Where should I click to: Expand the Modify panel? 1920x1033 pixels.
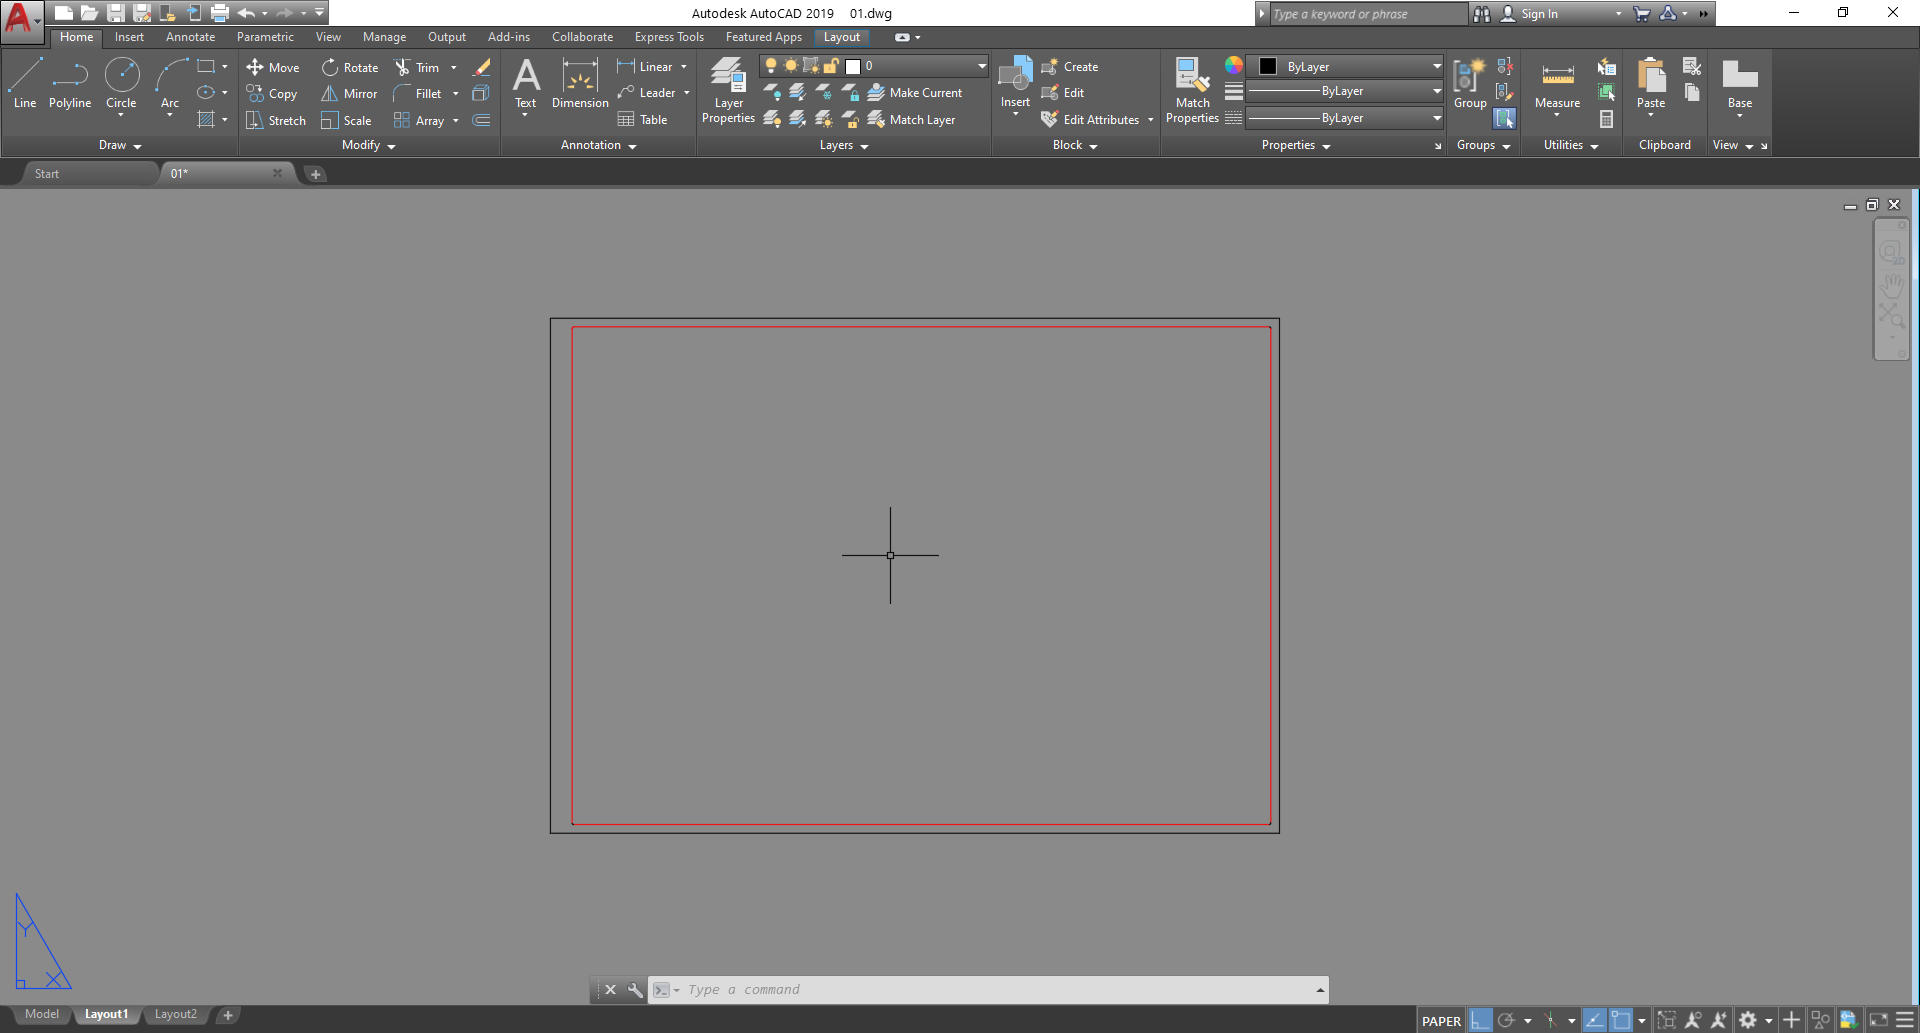pyautogui.click(x=366, y=145)
